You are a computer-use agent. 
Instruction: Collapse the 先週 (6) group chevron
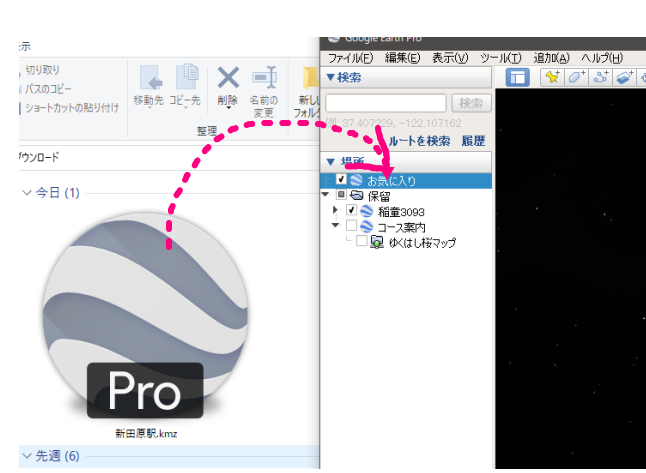pos(27,456)
